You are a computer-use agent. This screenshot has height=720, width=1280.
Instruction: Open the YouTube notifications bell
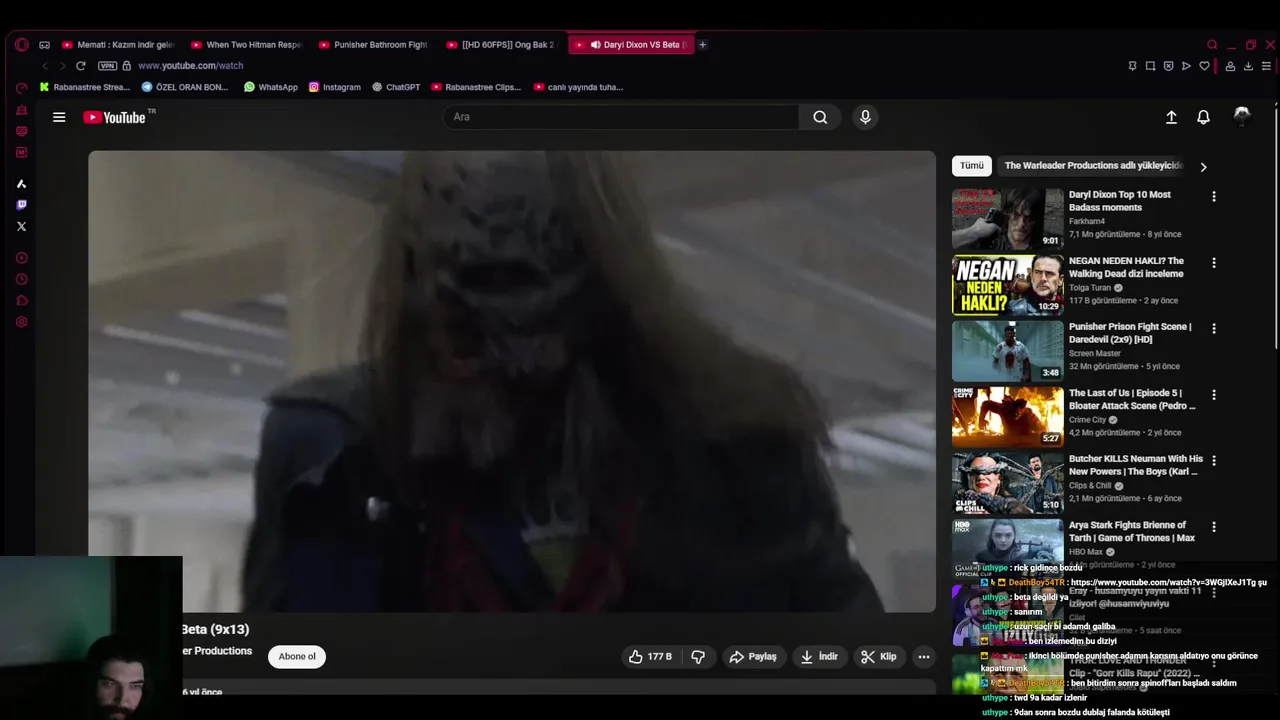pos(1203,117)
